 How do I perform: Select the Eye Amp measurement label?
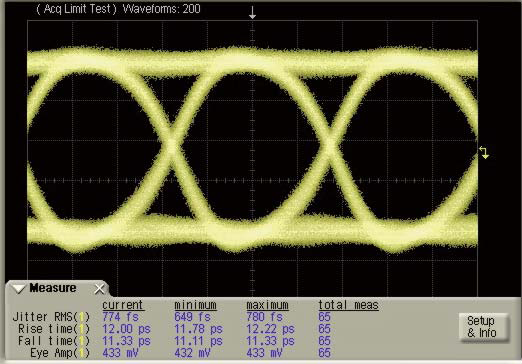(60, 353)
